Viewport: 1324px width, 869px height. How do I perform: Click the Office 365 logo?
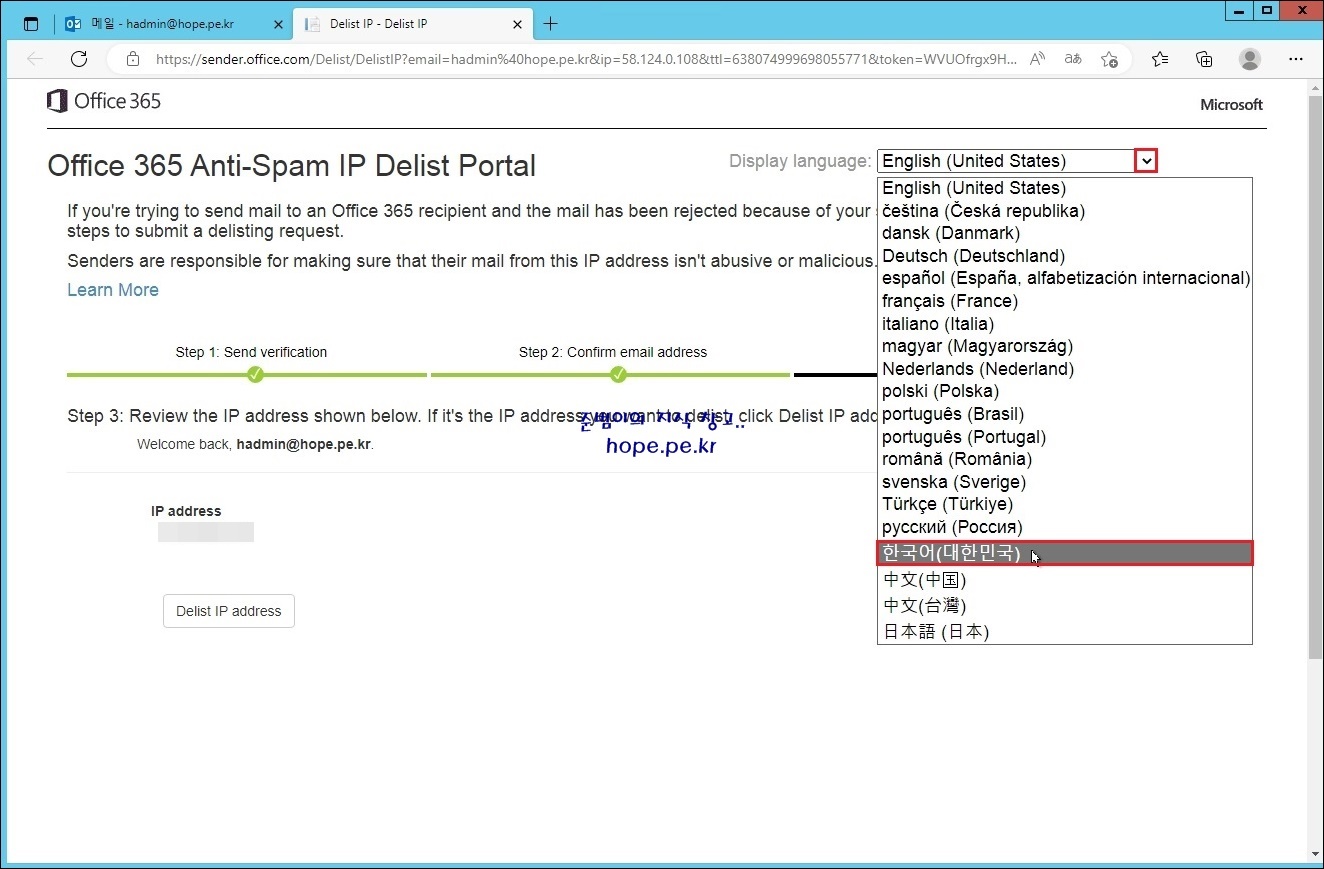[x=104, y=101]
